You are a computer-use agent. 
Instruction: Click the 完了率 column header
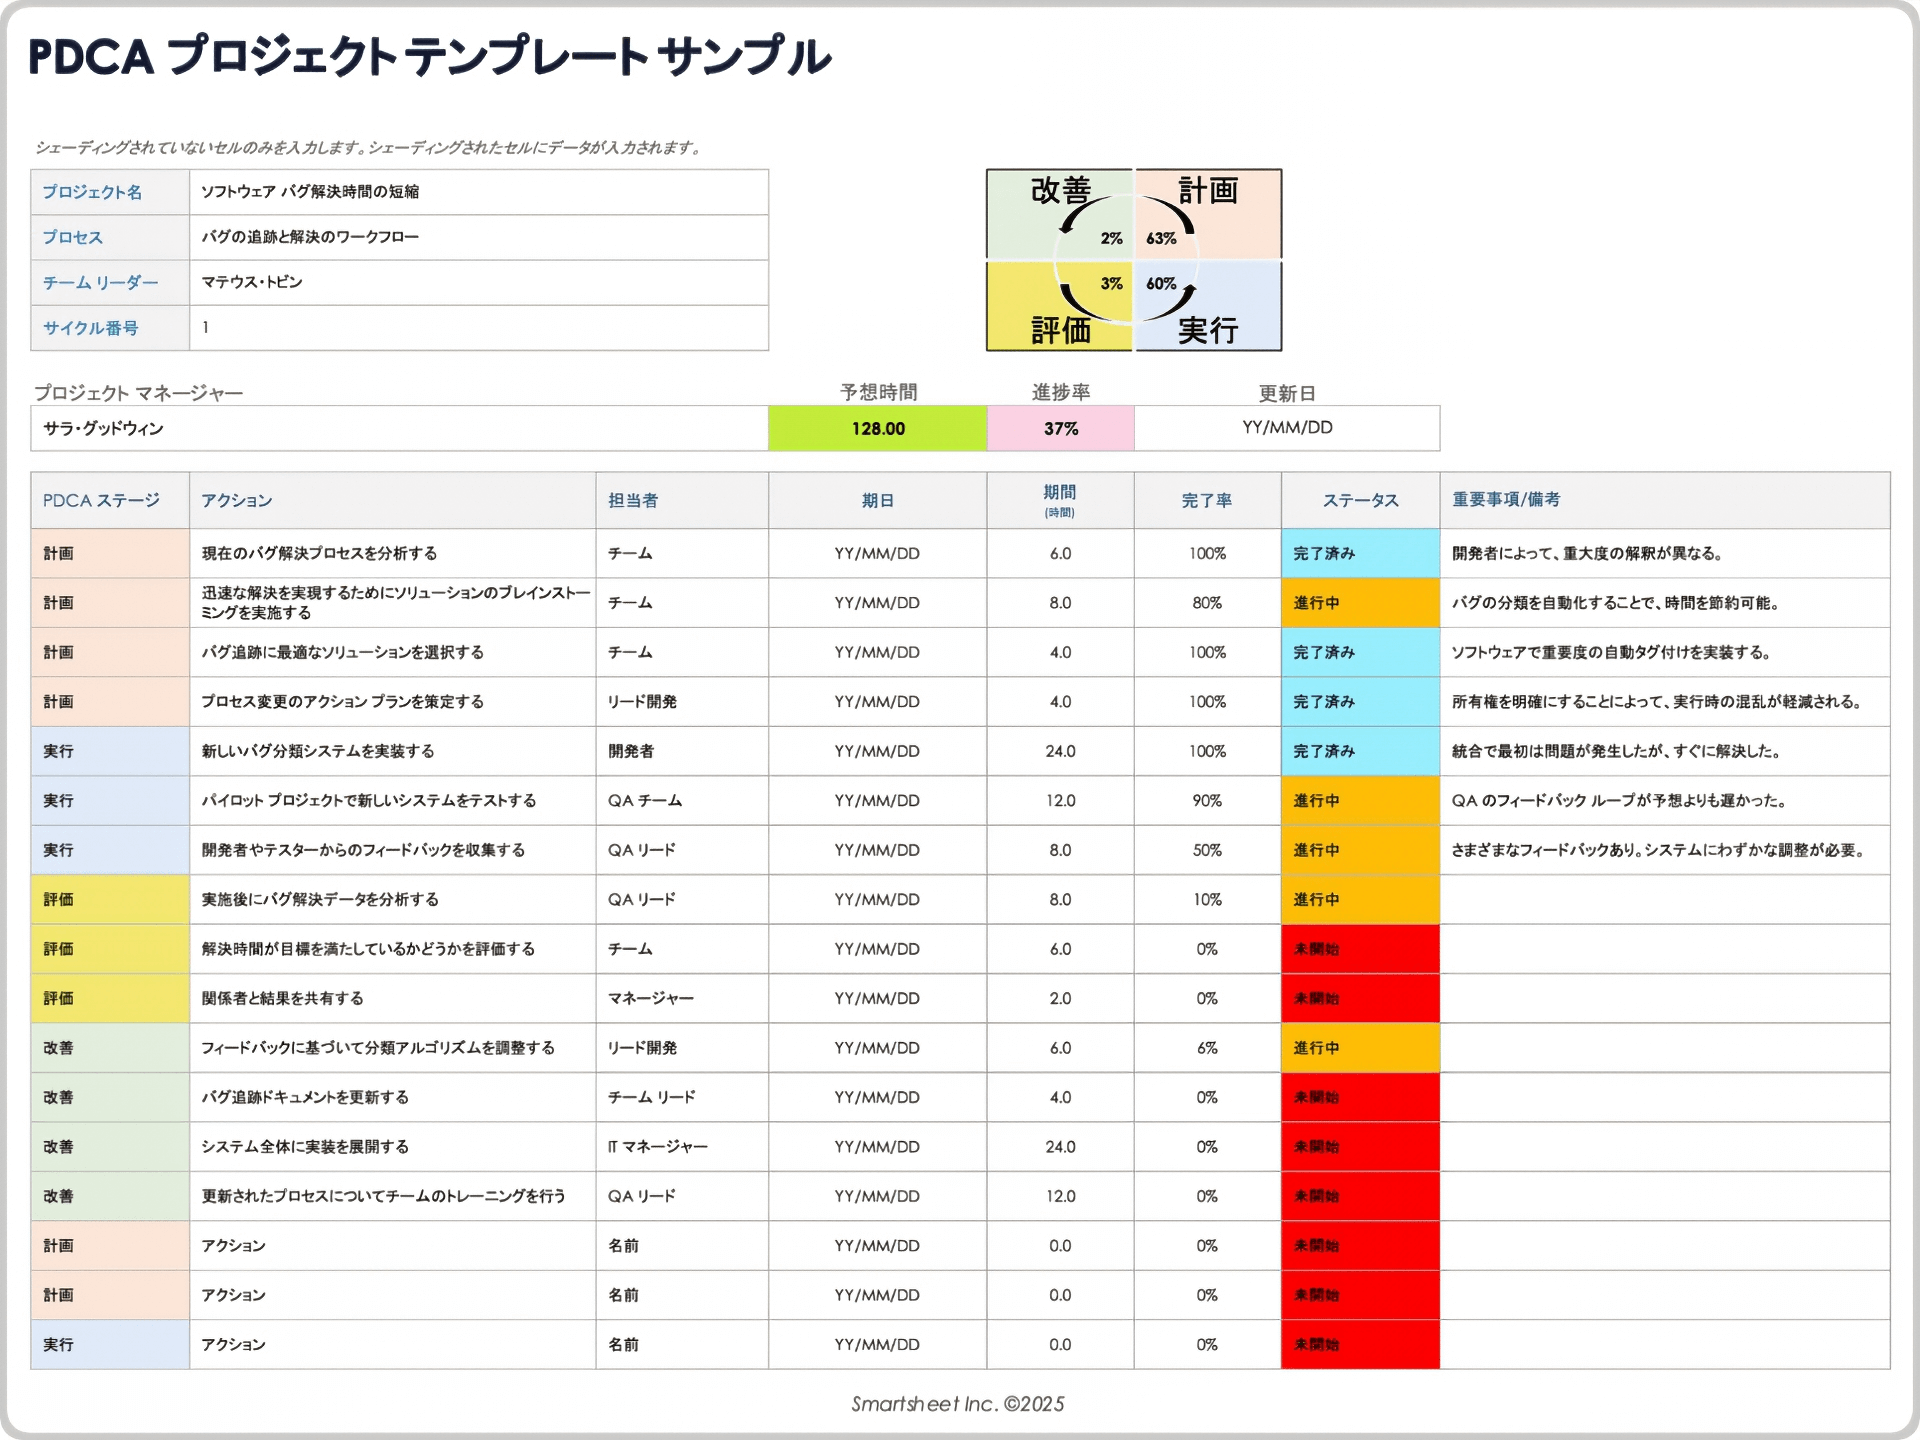1208,500
